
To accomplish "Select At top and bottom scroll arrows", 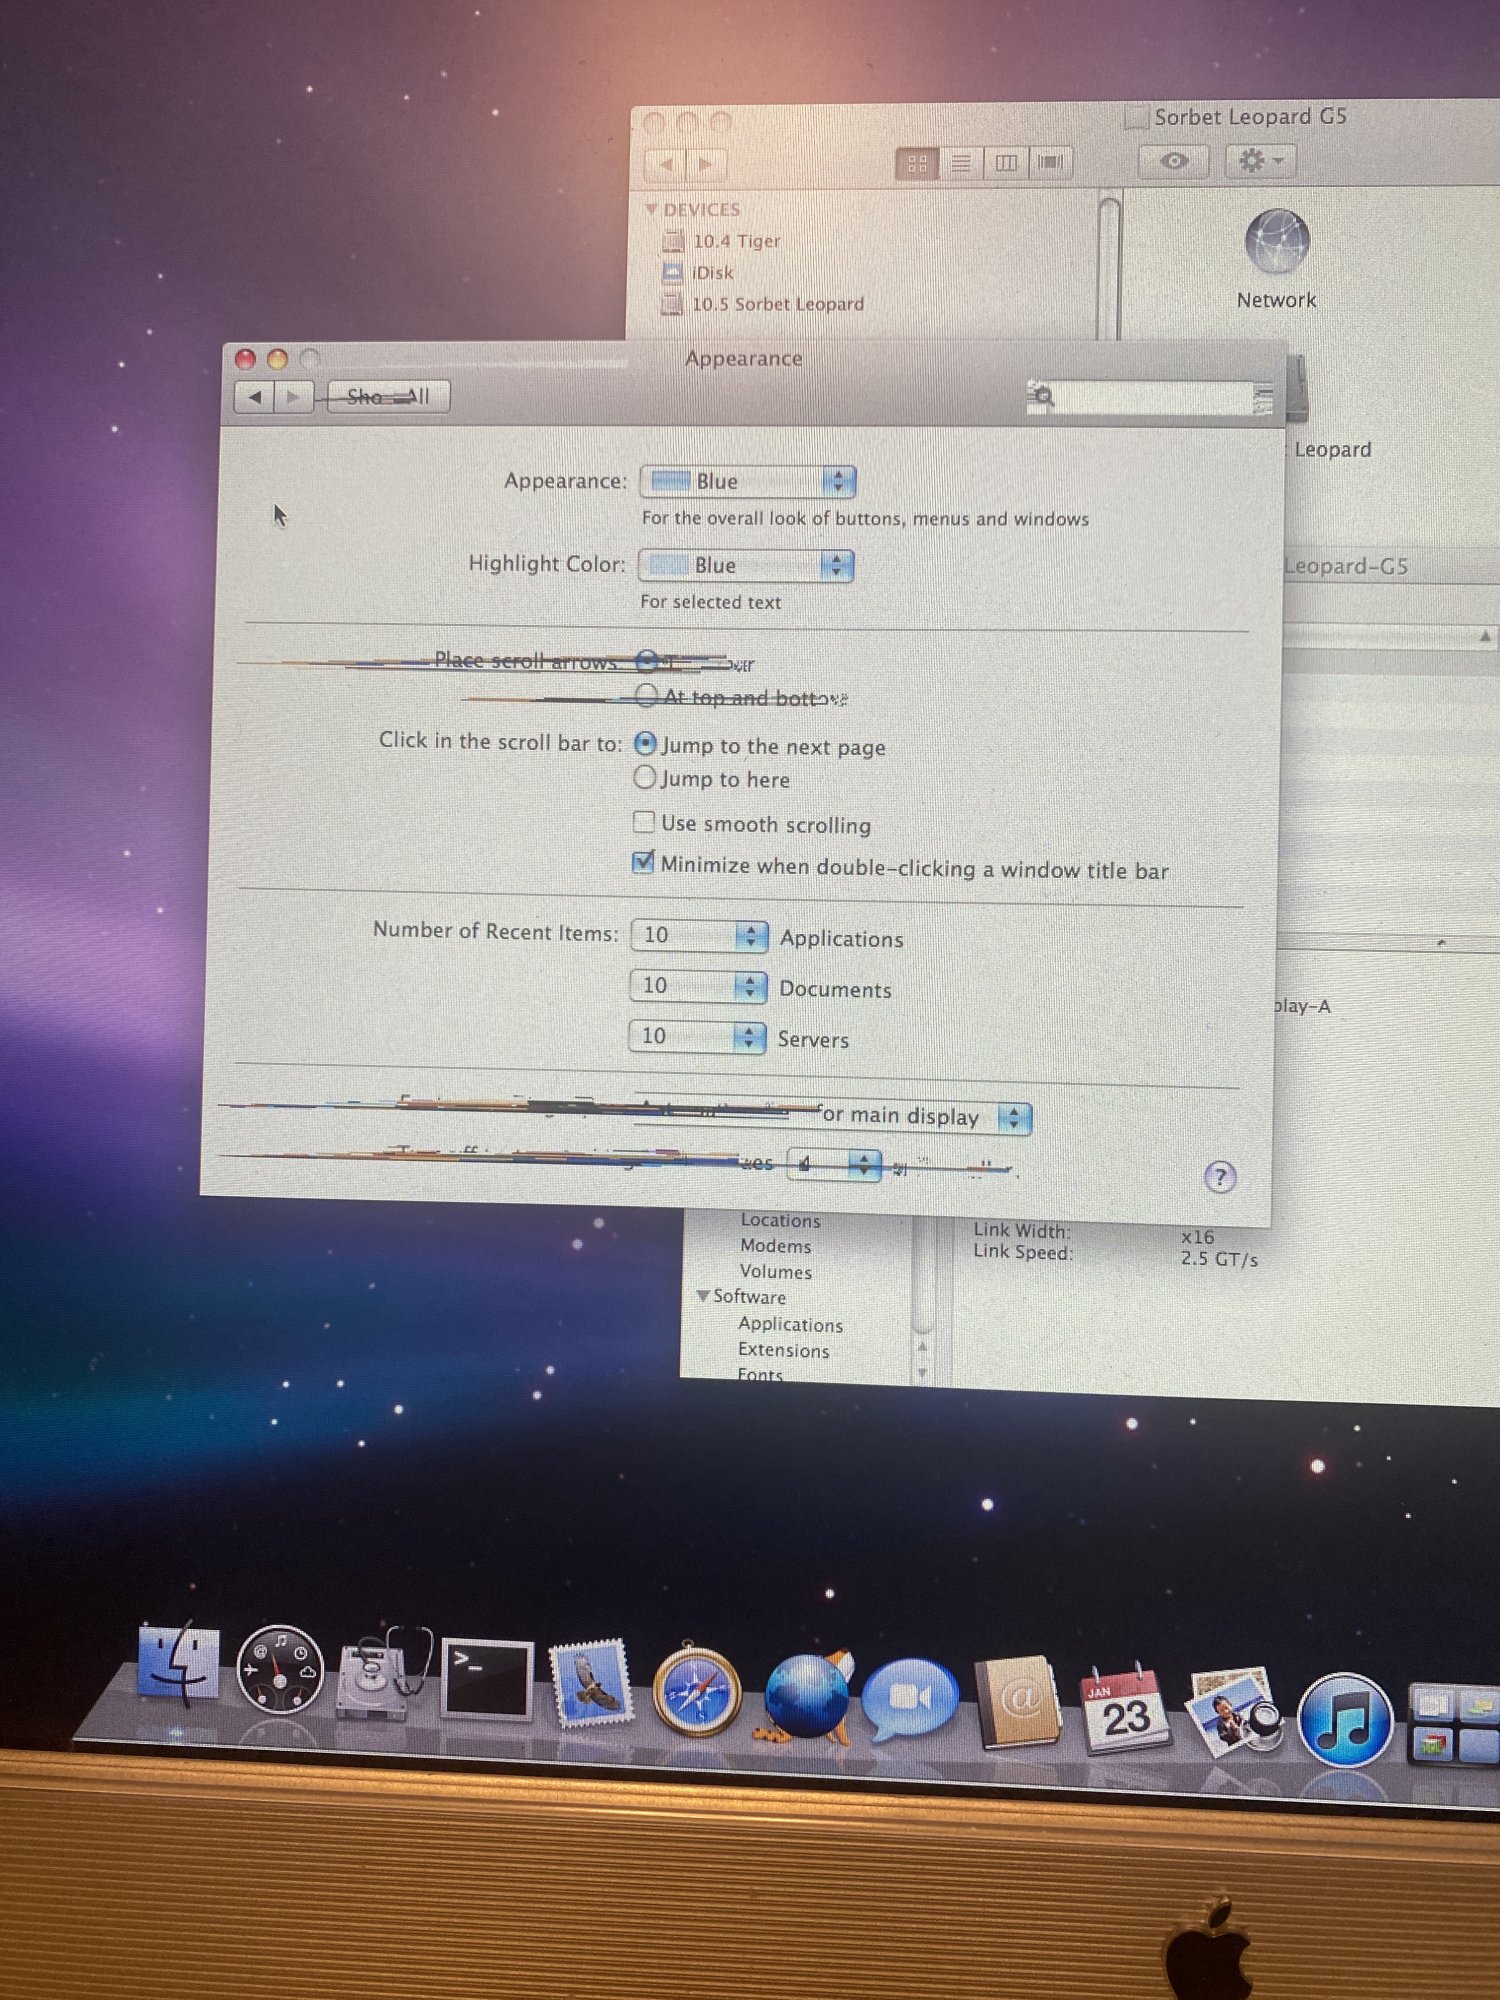I will tap(646, 694).
